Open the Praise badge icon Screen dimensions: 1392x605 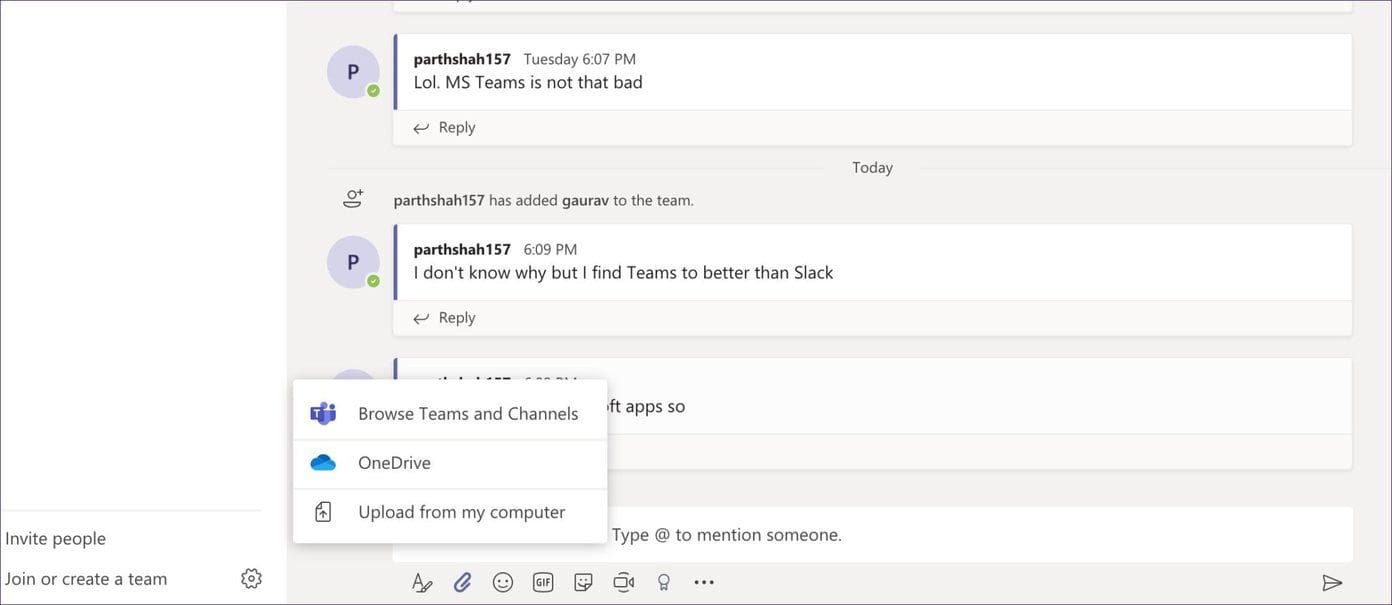coord(663,582)
